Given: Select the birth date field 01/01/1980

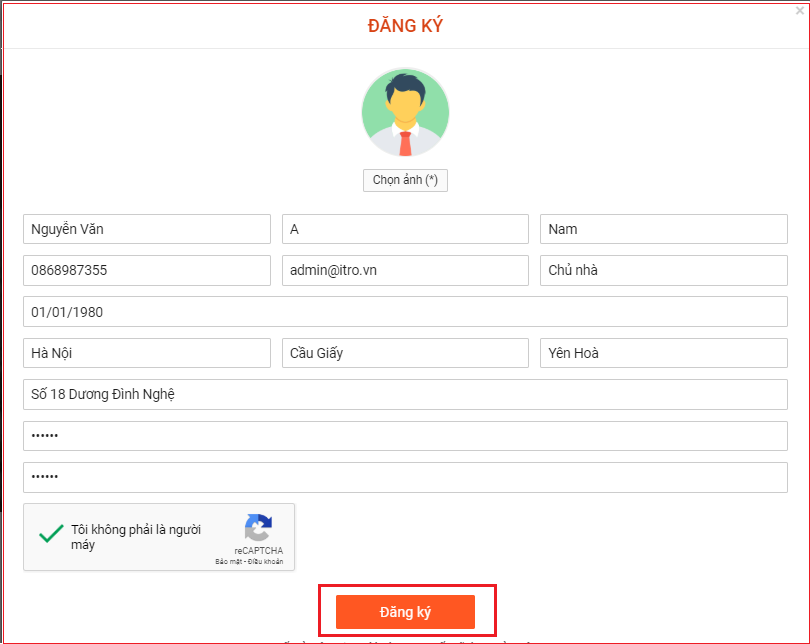Looking at the screenshot, I should (x=405, y=312).
